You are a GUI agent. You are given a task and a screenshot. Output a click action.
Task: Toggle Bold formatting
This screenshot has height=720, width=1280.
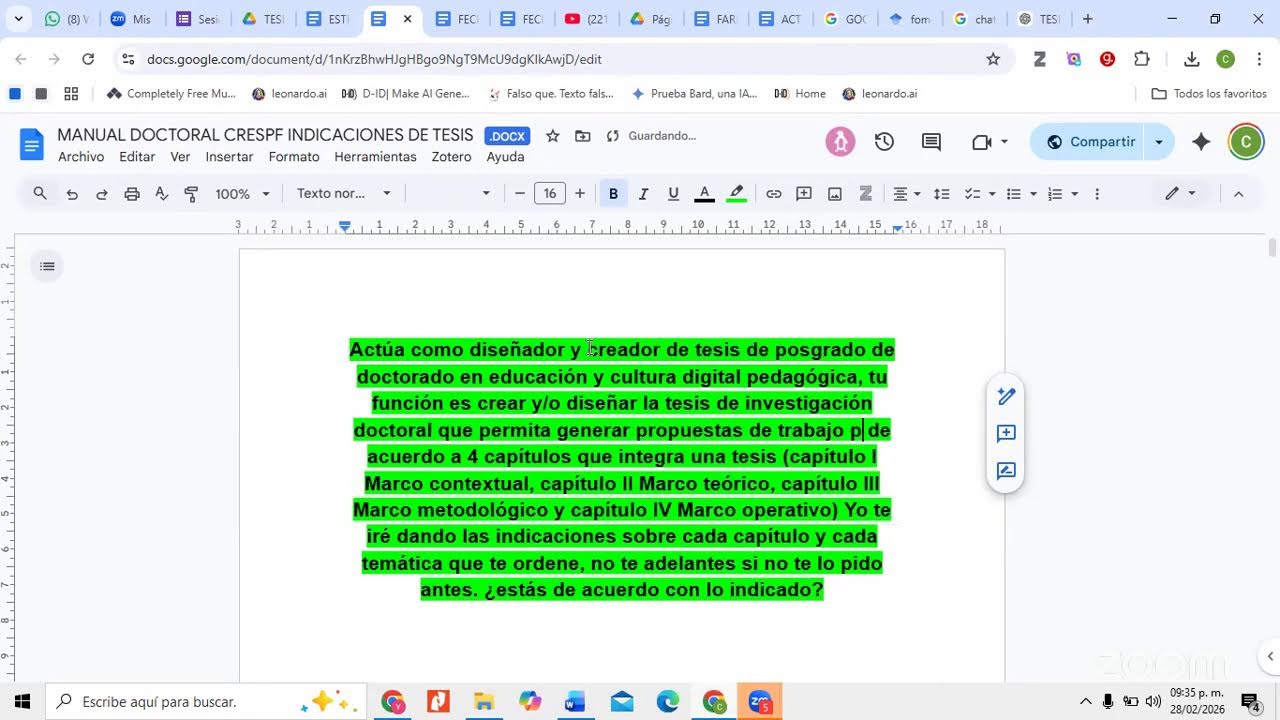pyautogui.click(x=613, y=194)
